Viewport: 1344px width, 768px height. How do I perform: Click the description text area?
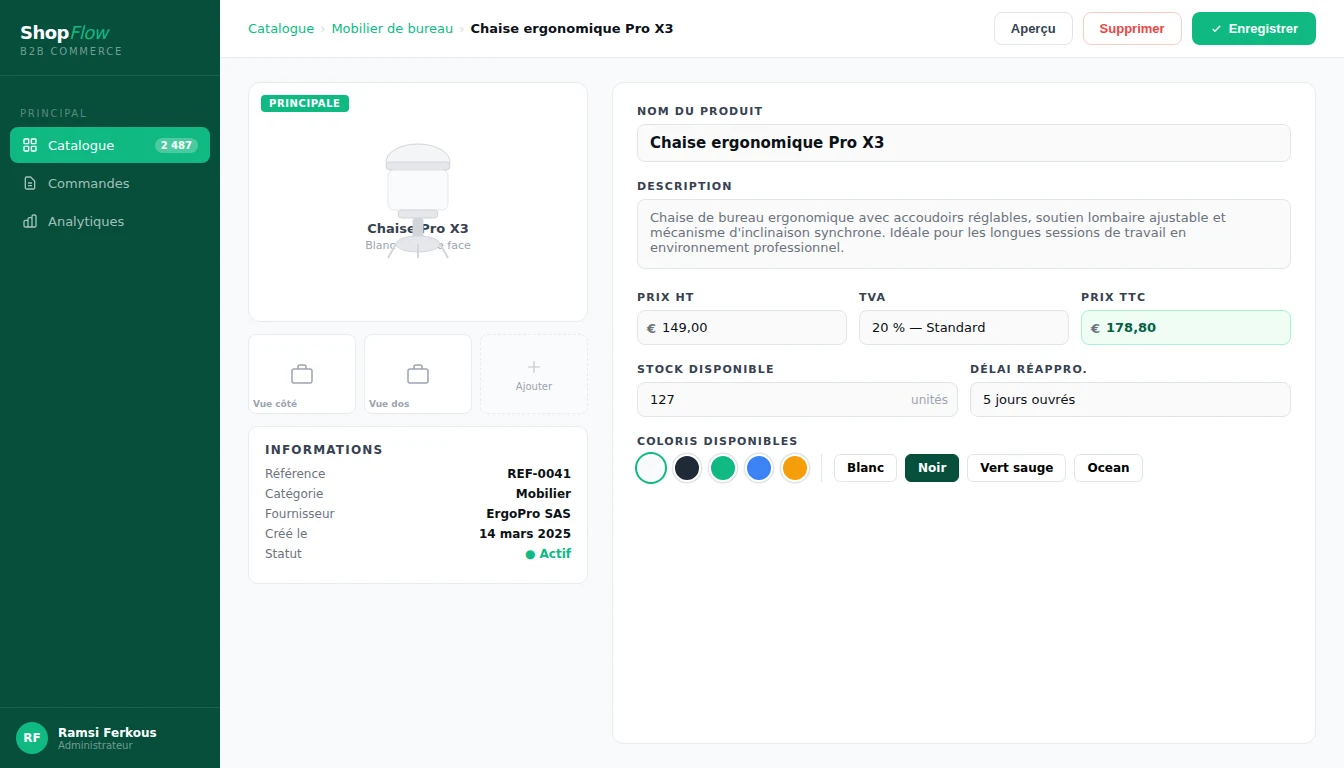(x=964, y=234)
